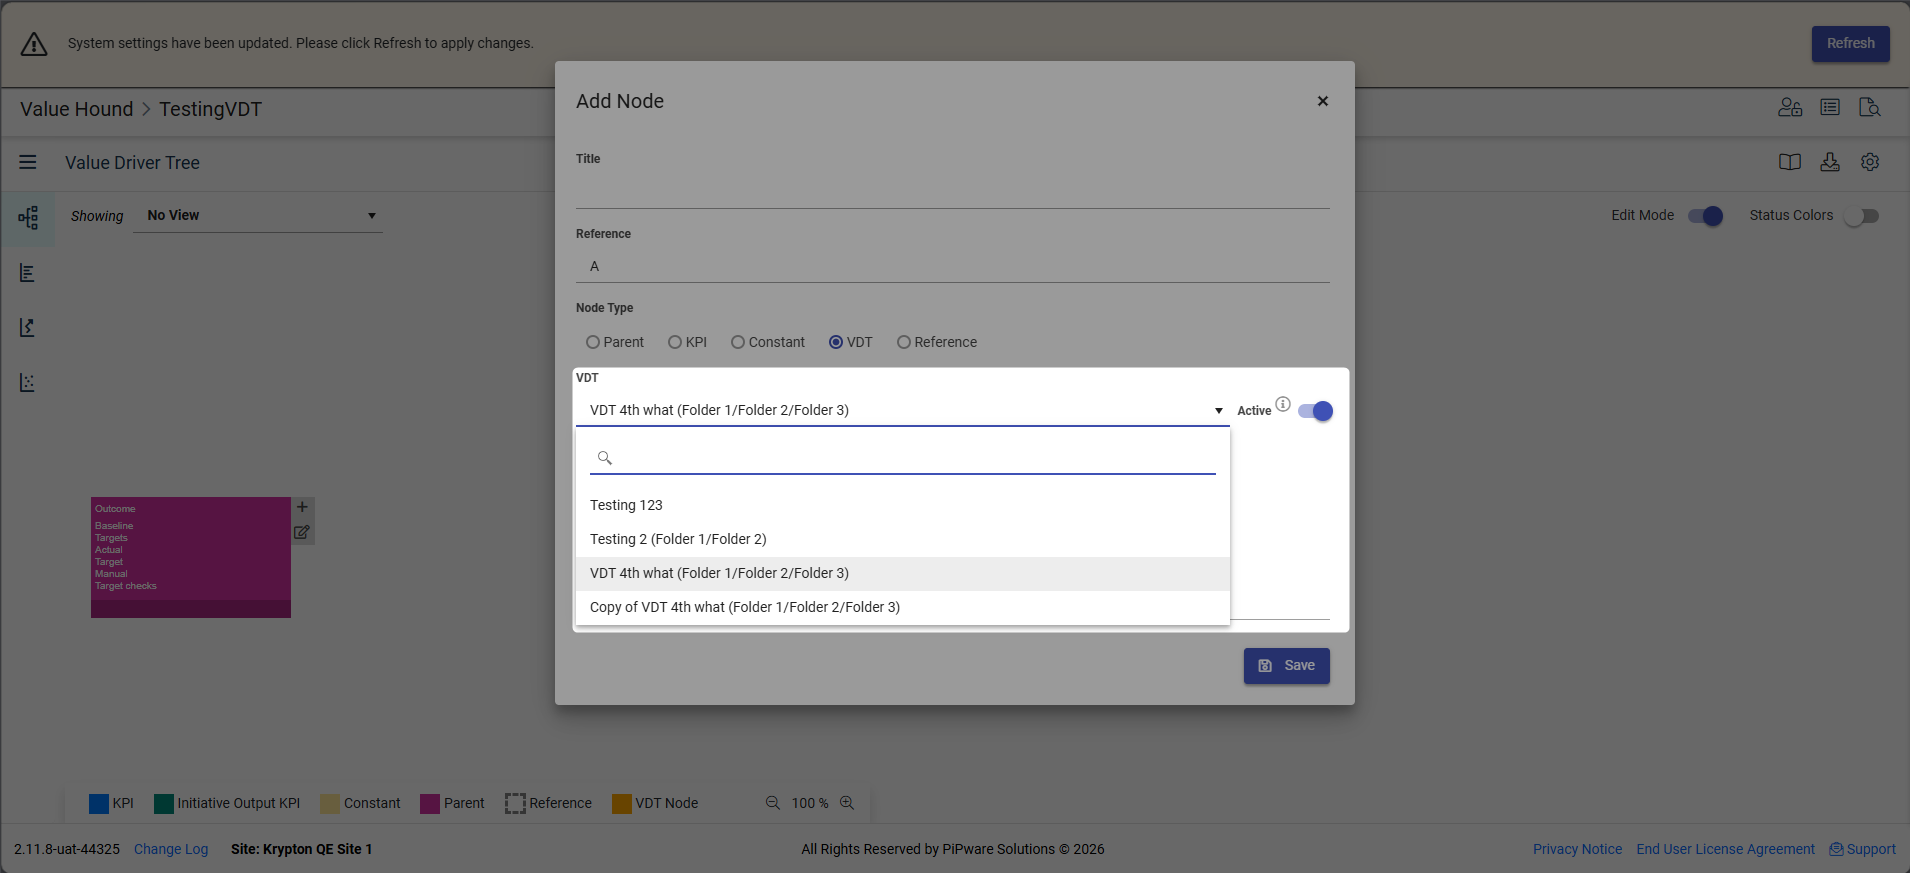Open the Showing No View dropdown

(x=258, y=216)
